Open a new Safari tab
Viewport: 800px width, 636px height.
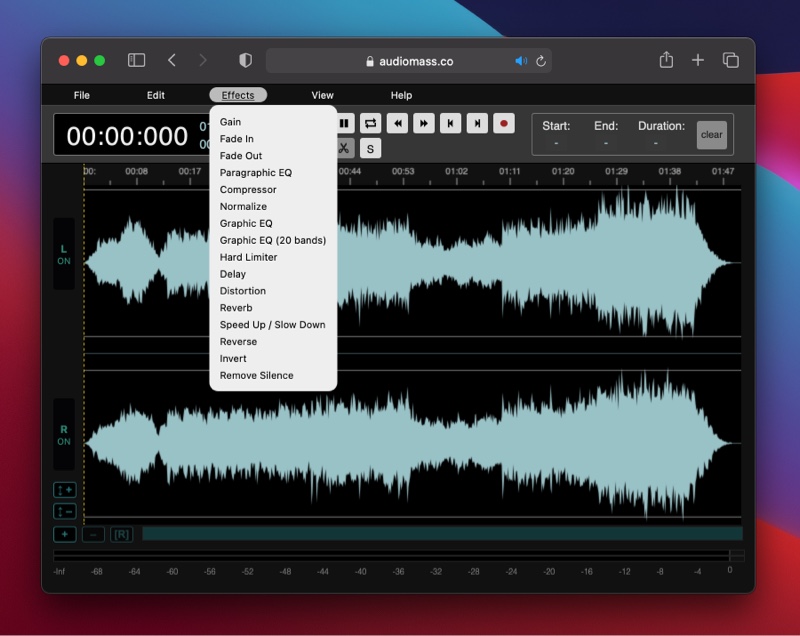point(697,60)
